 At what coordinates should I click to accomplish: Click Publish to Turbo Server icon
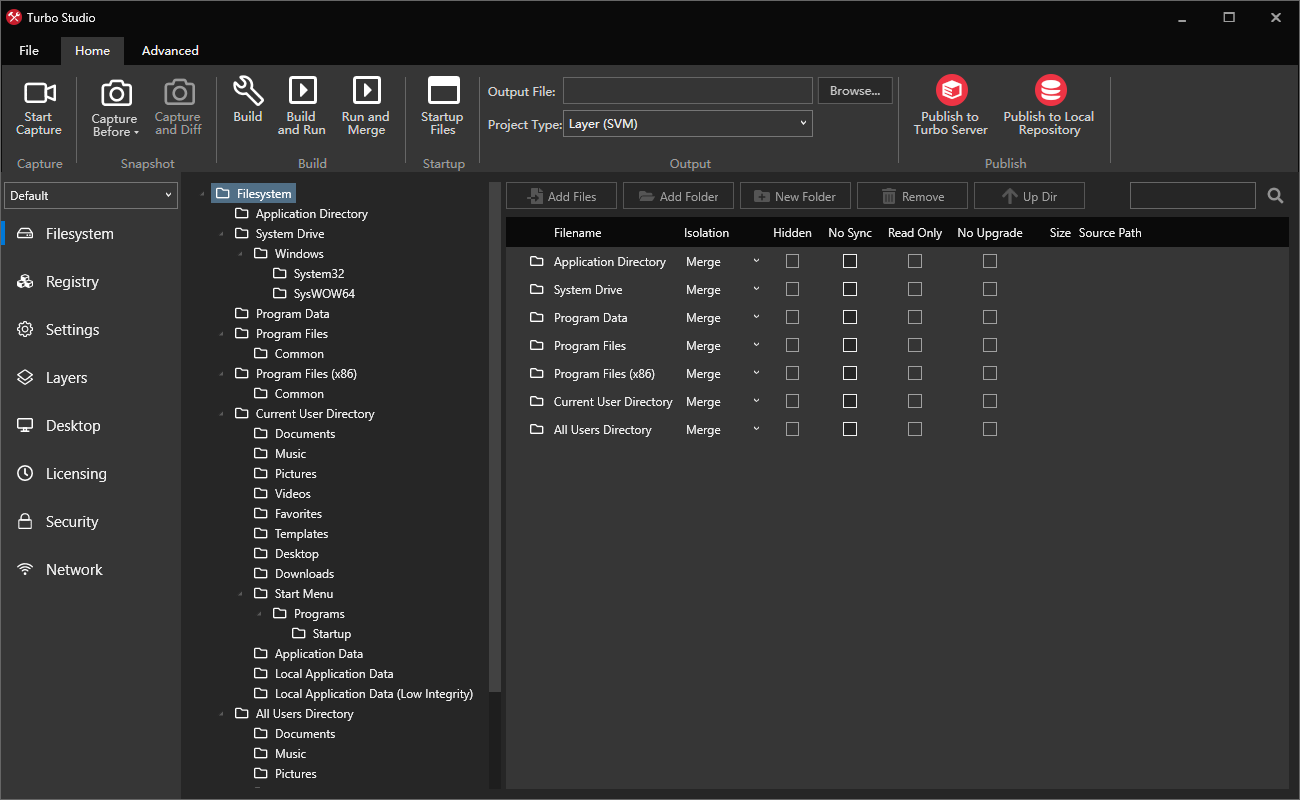(950, 91)
